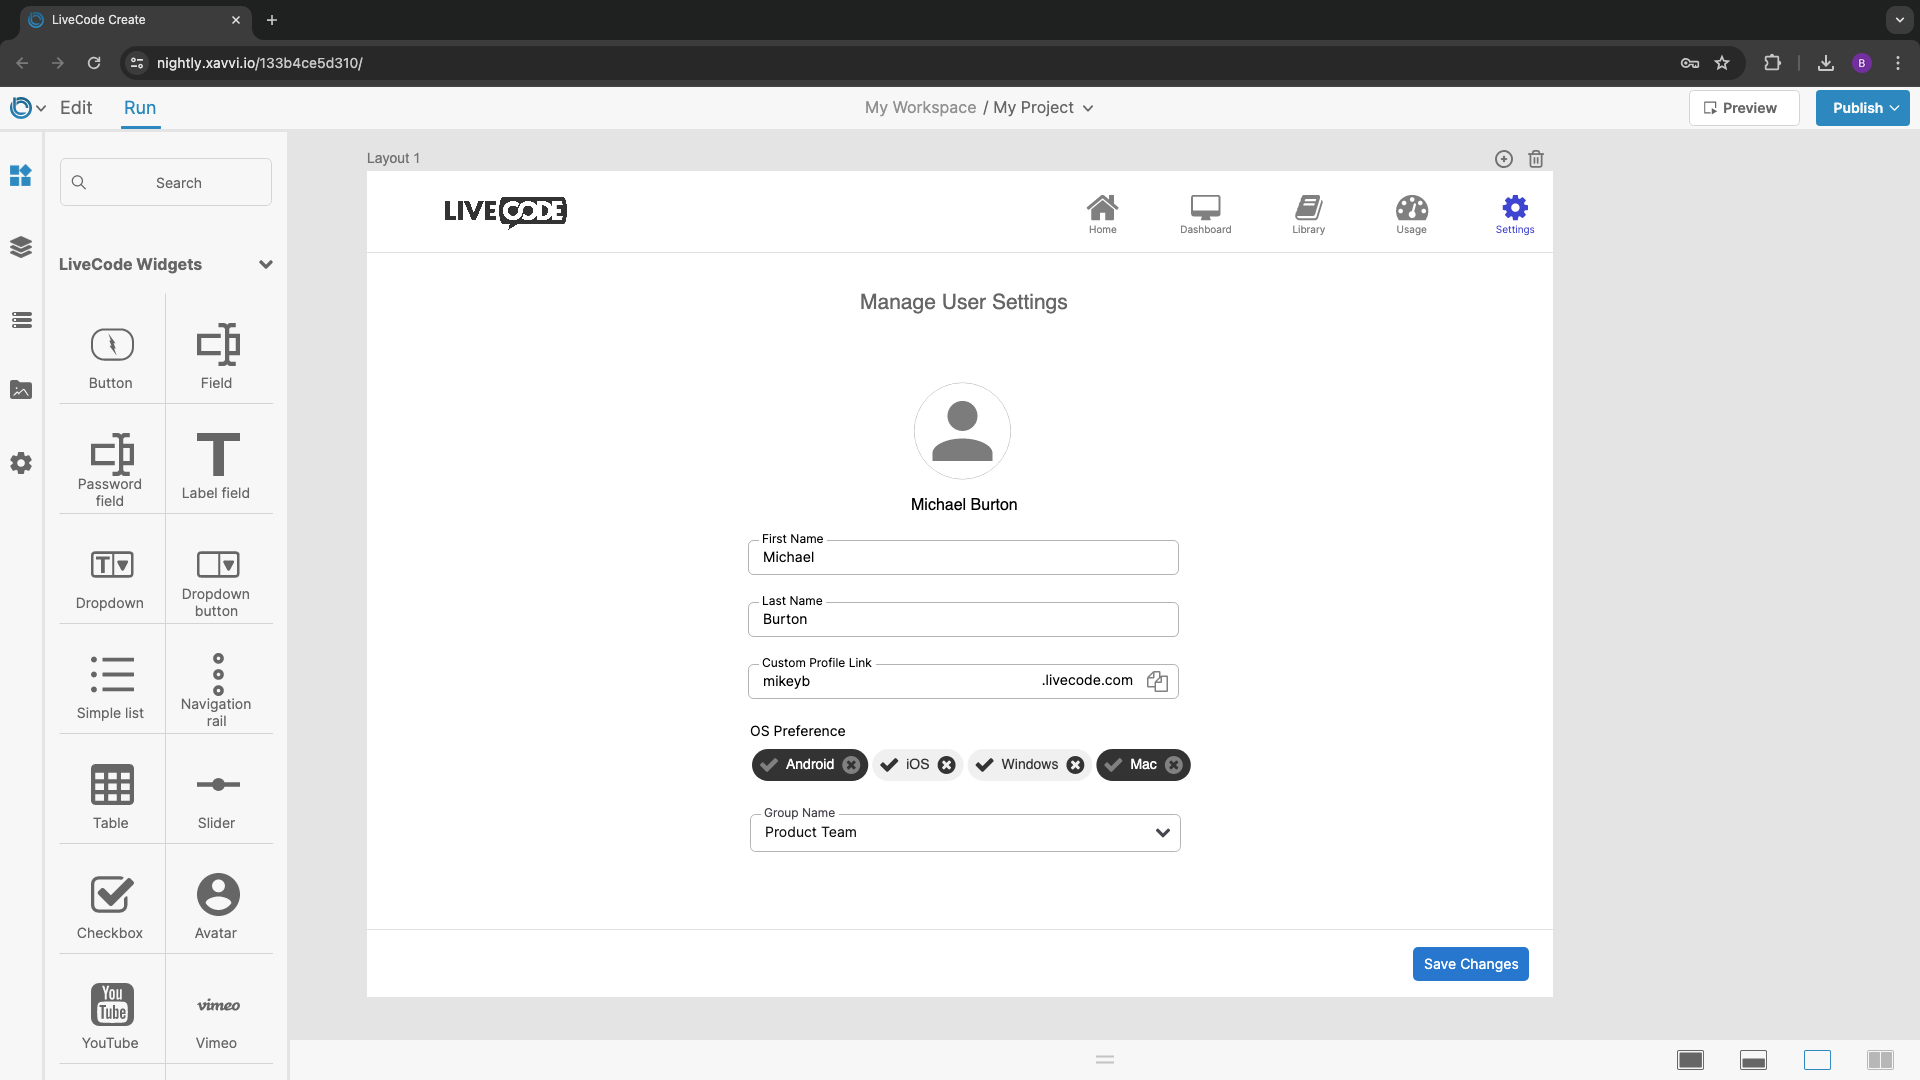Click the Usage gauge icon
The width and height of the screenshot is (1920, 1080).
click(1411, 208)
